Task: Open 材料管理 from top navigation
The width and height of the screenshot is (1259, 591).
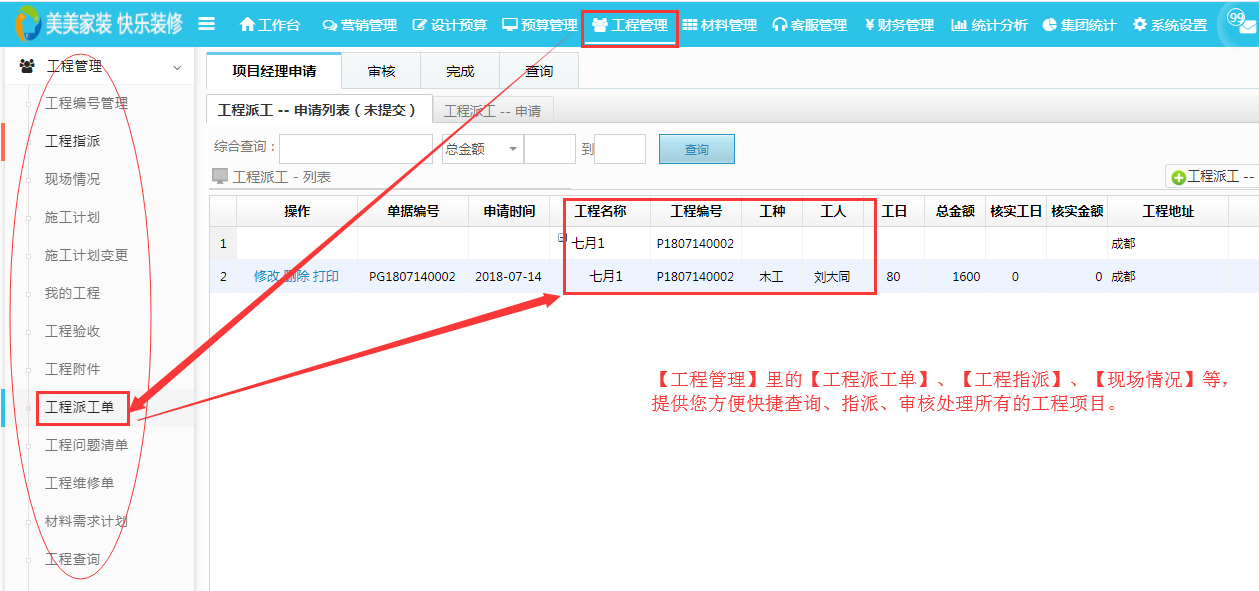Action: [x=719, y=25]
